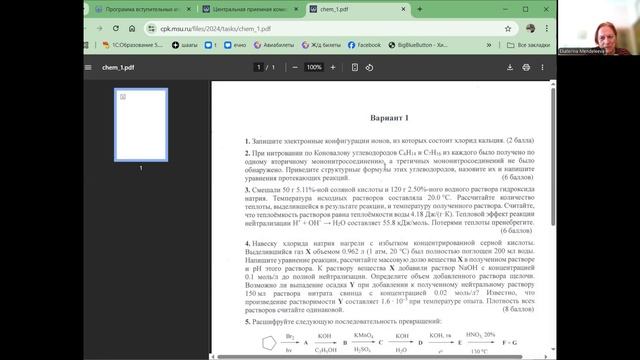640x360 pixels.
Task: Toggle the PDF sidebar menu icon
Action: tap(88, 67)
